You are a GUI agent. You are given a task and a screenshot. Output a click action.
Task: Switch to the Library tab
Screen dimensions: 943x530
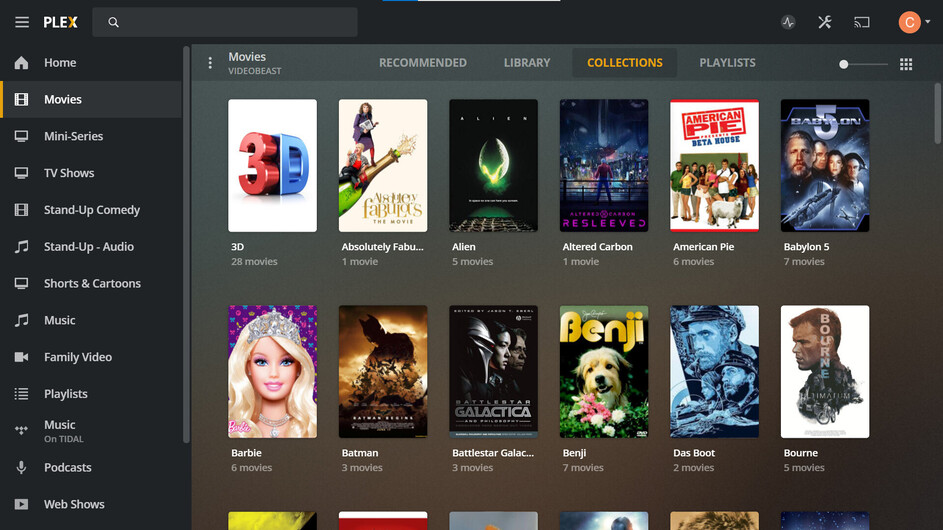coord(527,63)
